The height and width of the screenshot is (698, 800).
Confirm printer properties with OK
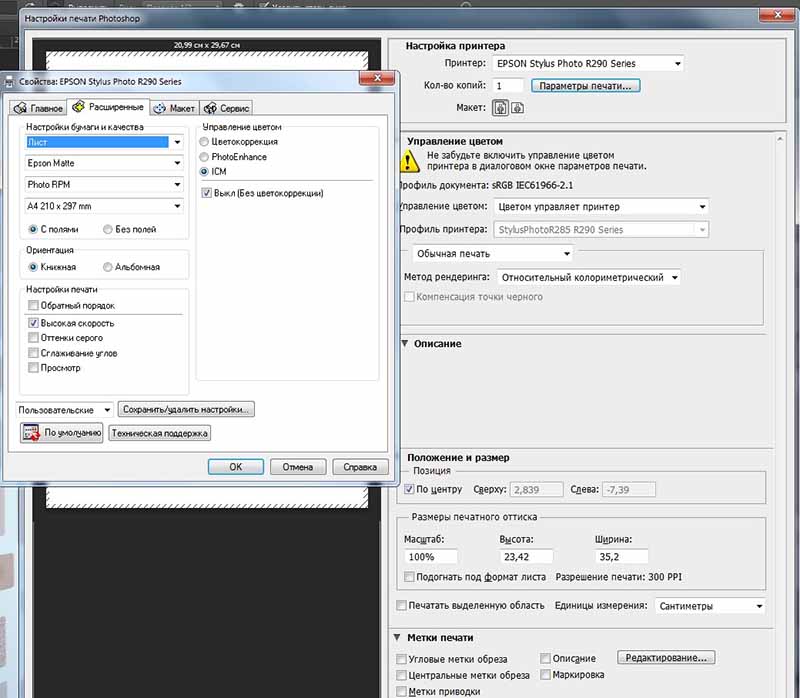tap(236, 467)
